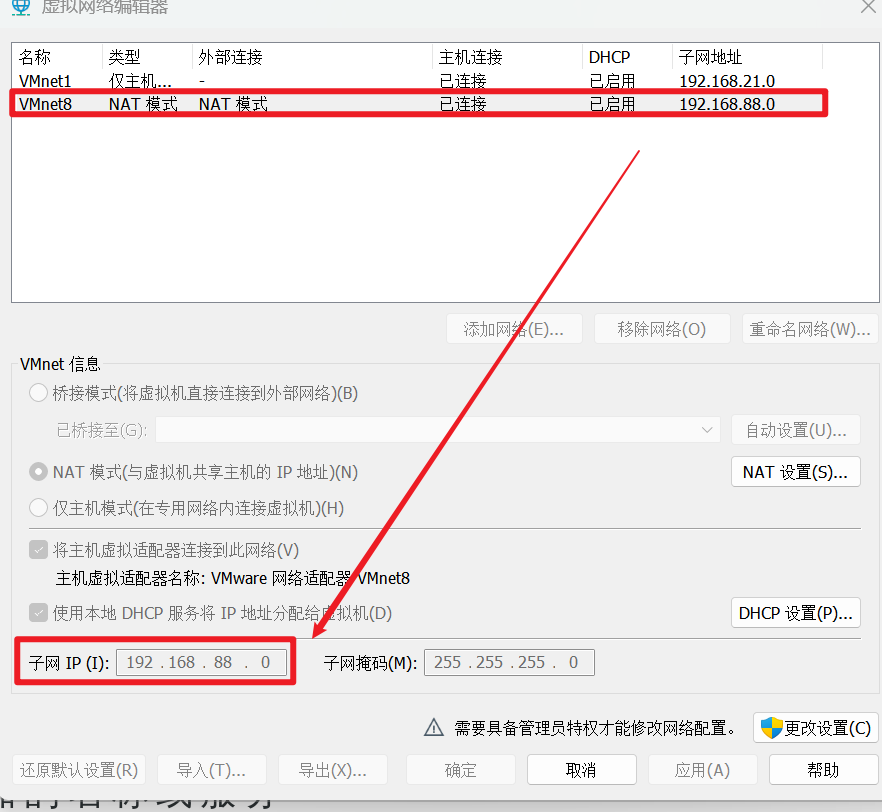Click the 外部连接 column header
This screenshot has height=812, width=882.
(x=312, y=57)
